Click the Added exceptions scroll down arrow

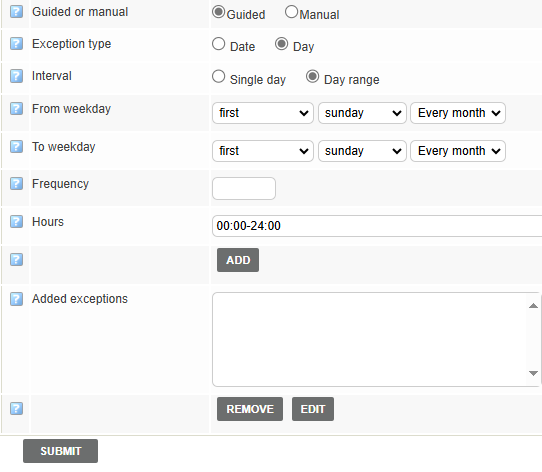[x=533, y=373]
